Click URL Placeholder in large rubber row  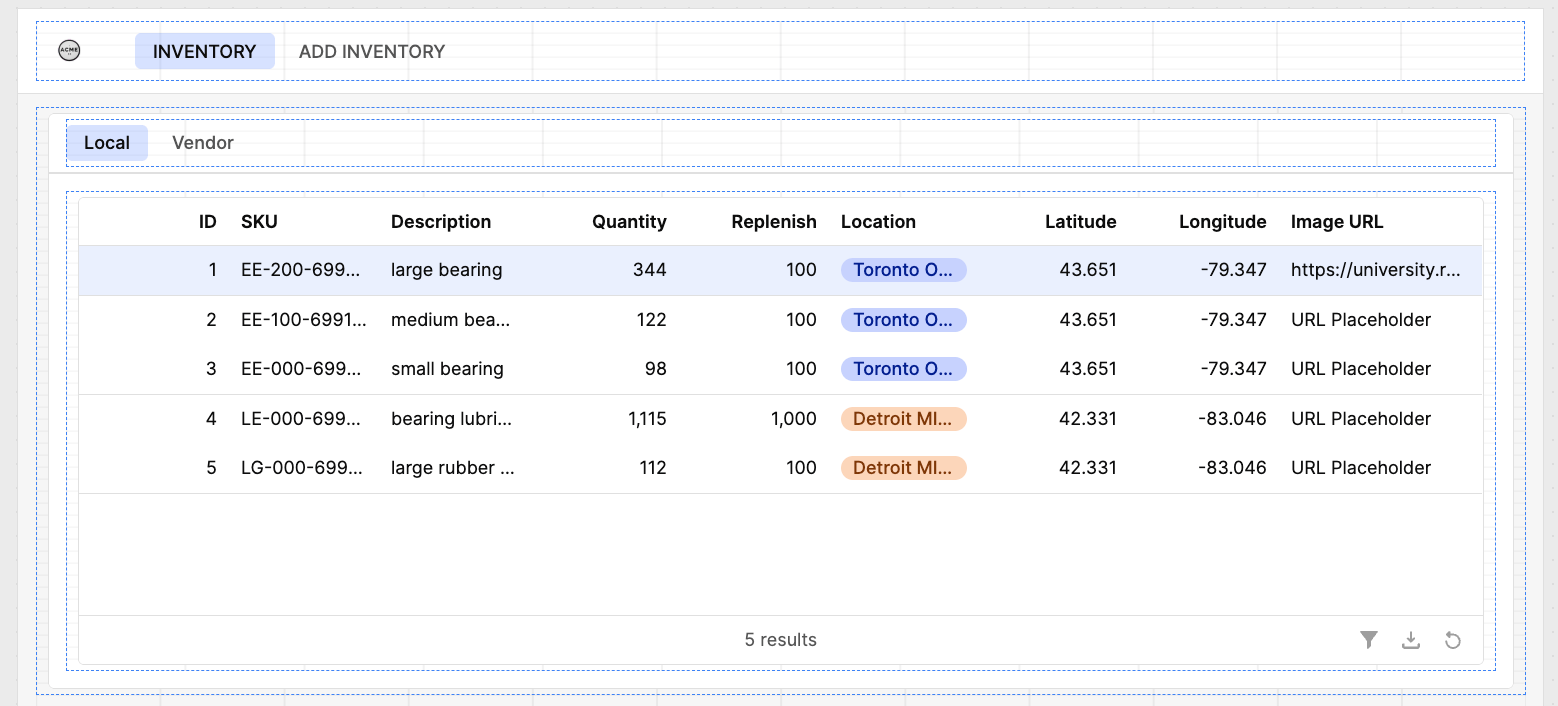point(1361,468)
